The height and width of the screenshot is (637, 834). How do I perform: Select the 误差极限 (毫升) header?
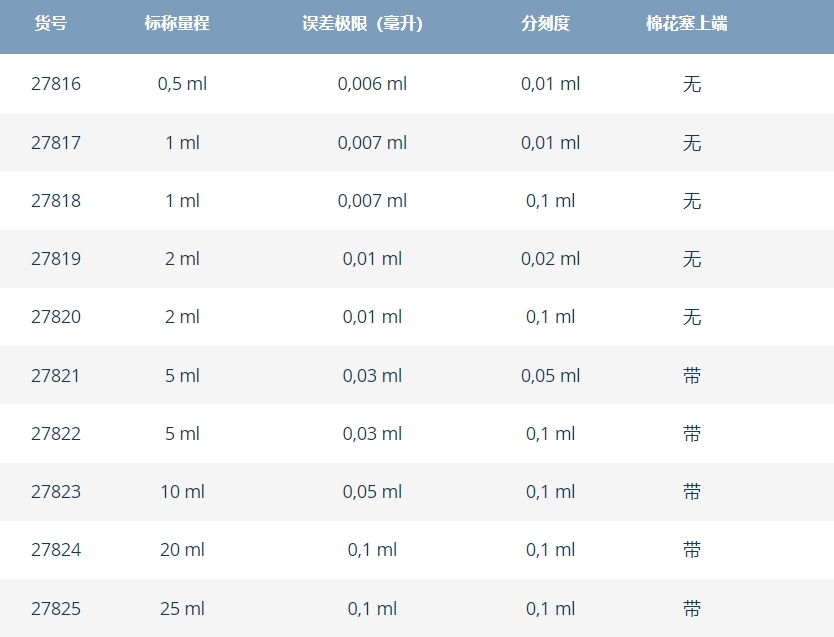coord(362,23)
